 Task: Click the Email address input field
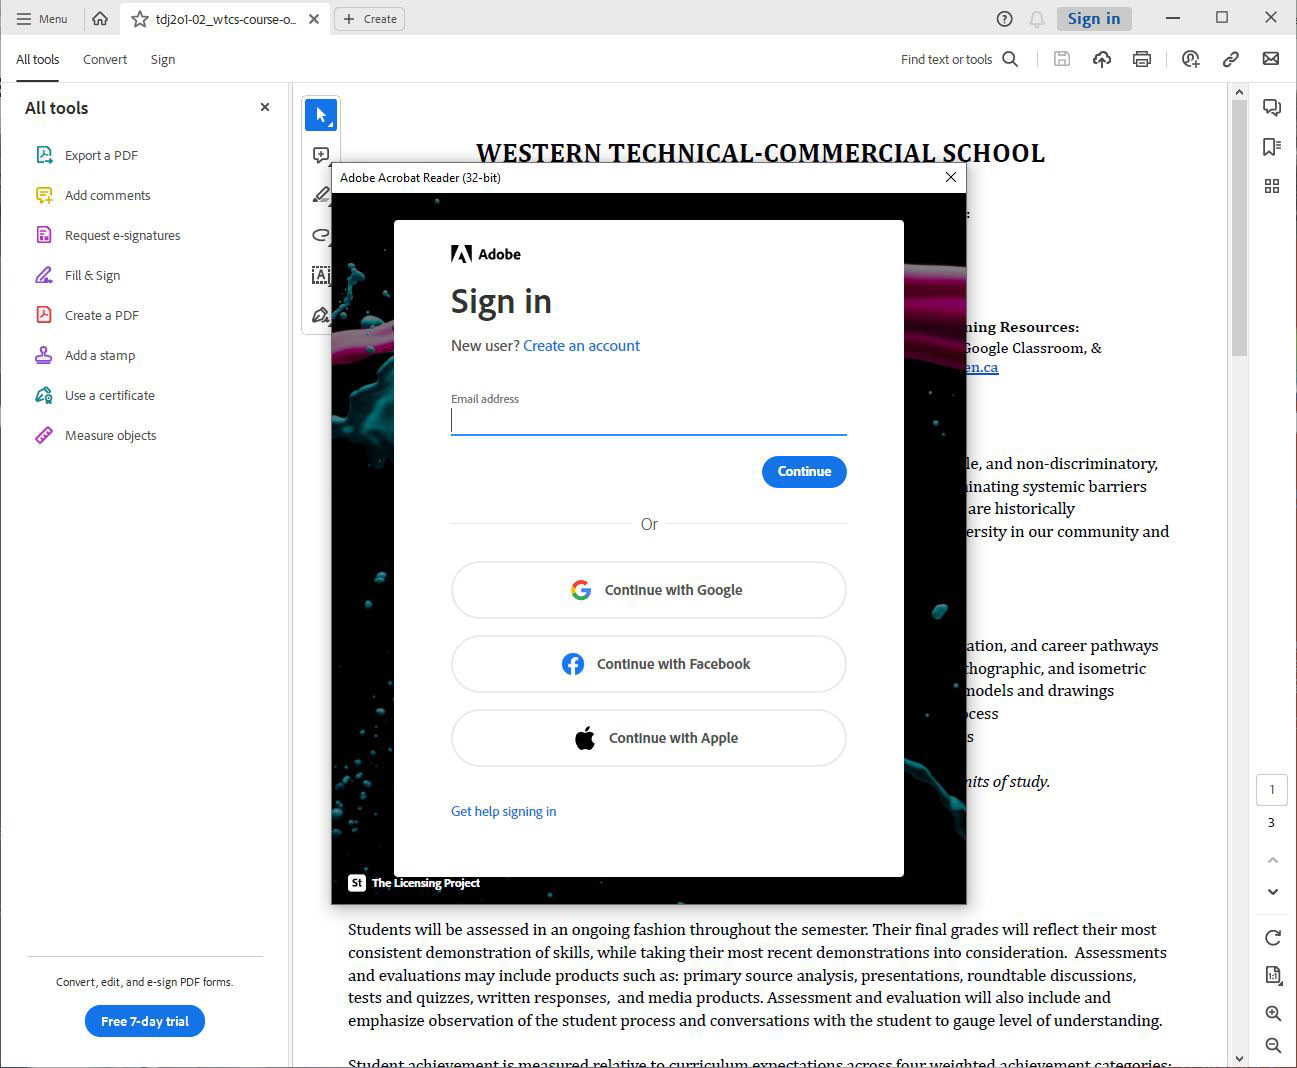tap(649, 421)
